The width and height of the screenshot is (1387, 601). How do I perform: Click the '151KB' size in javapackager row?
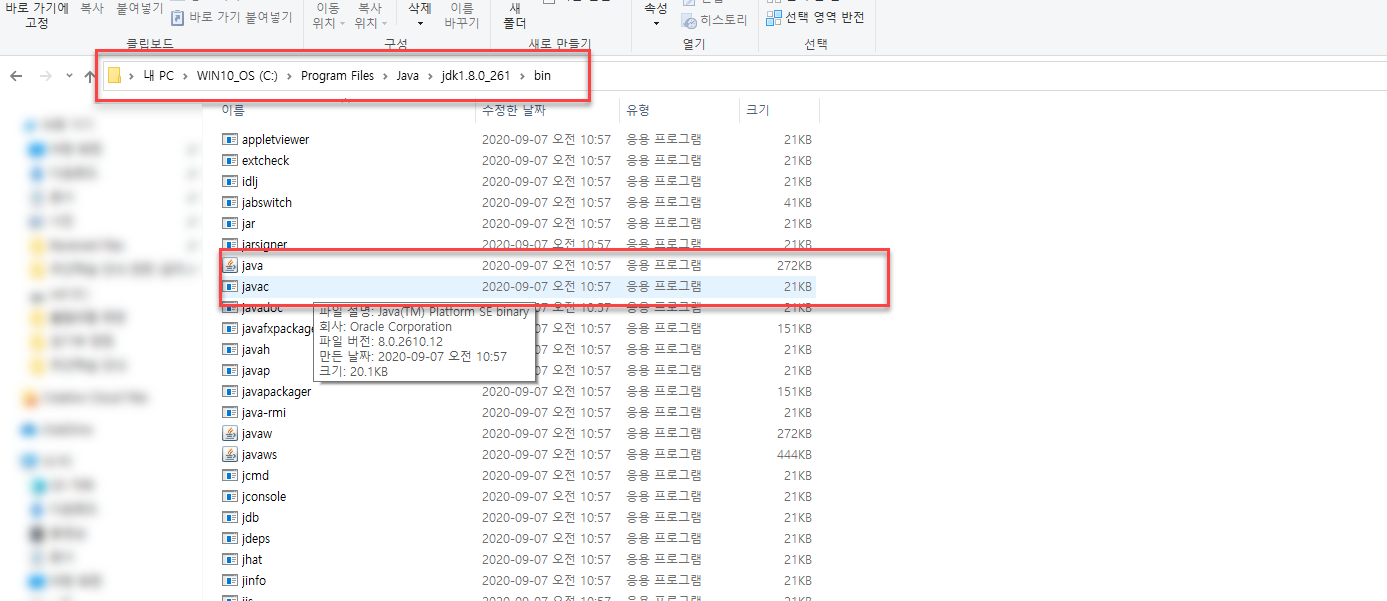point(794,392)
